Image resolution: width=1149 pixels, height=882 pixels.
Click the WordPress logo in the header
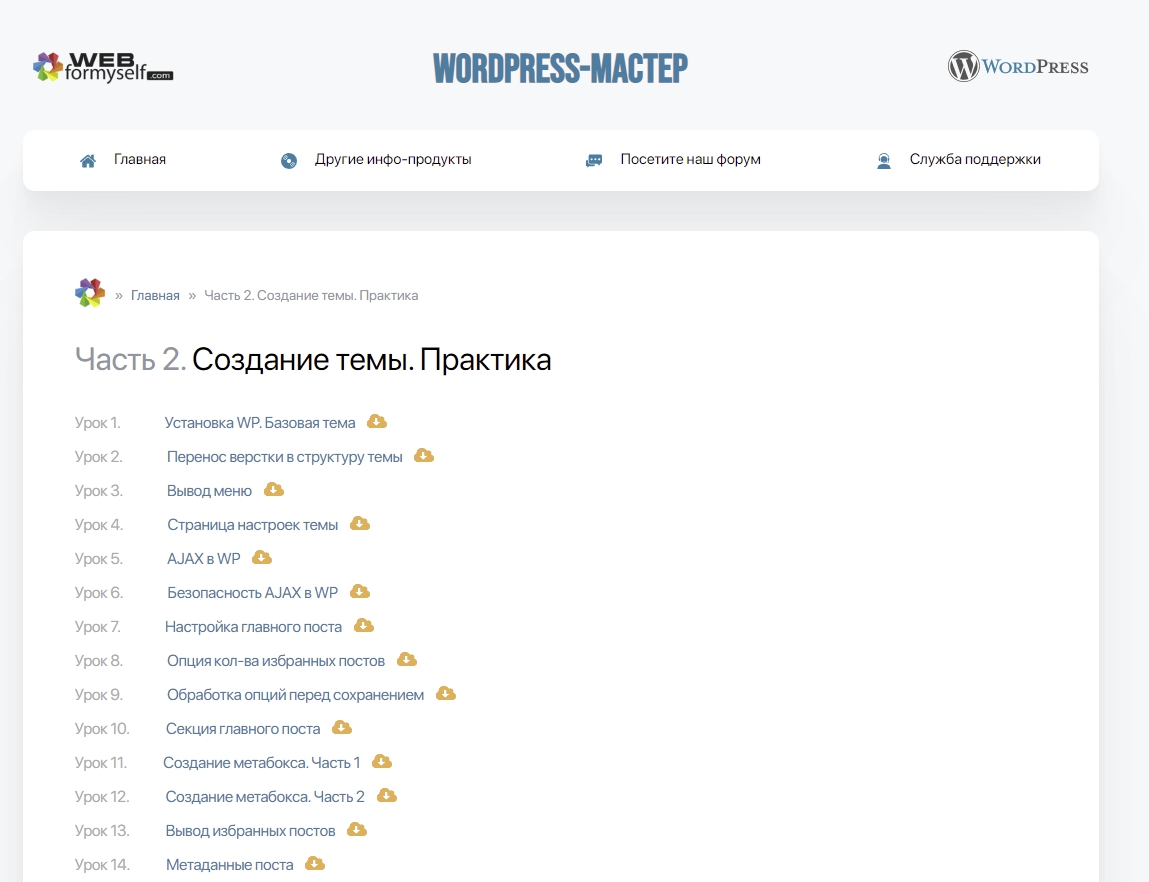point(1018,66)
